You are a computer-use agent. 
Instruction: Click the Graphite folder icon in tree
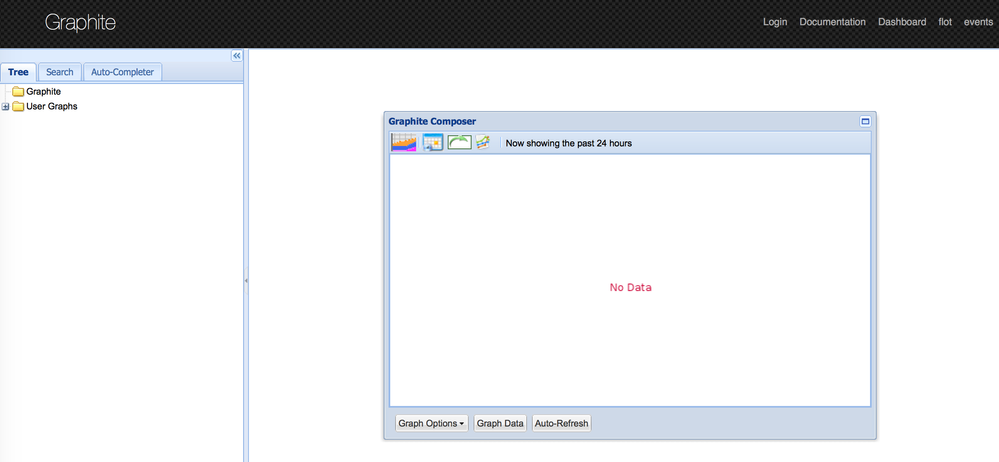18,92
